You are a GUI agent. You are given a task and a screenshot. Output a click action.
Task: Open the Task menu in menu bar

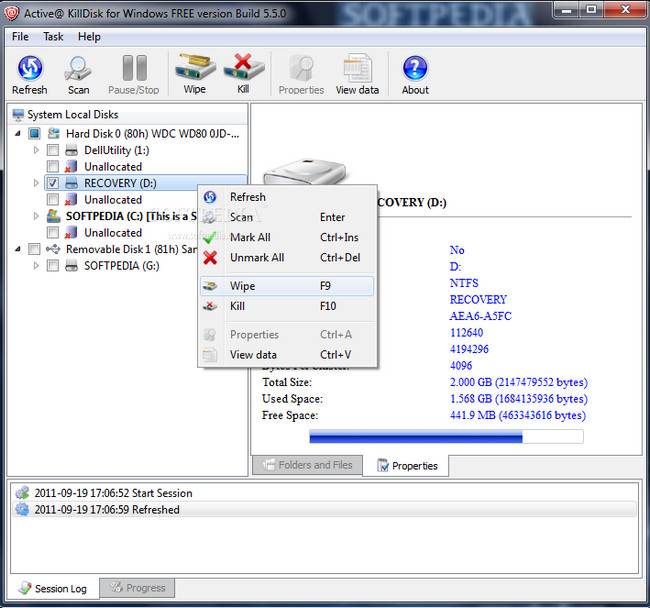[x=53, y=37]
